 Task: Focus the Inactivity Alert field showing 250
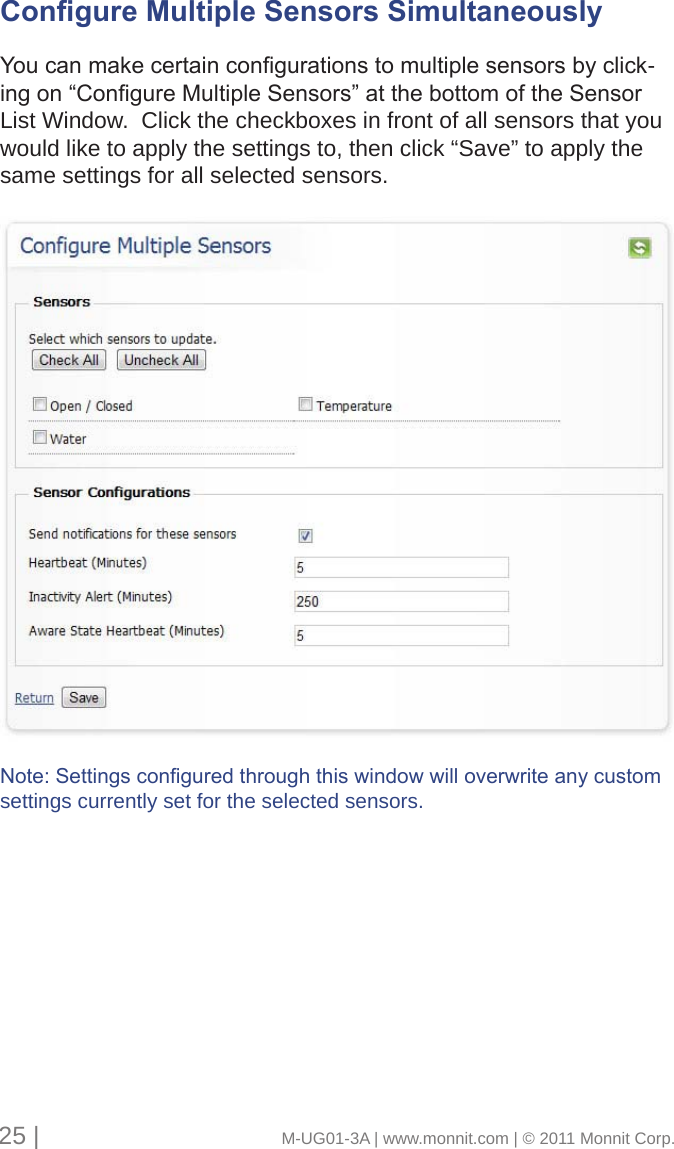[x=401, y=601]
